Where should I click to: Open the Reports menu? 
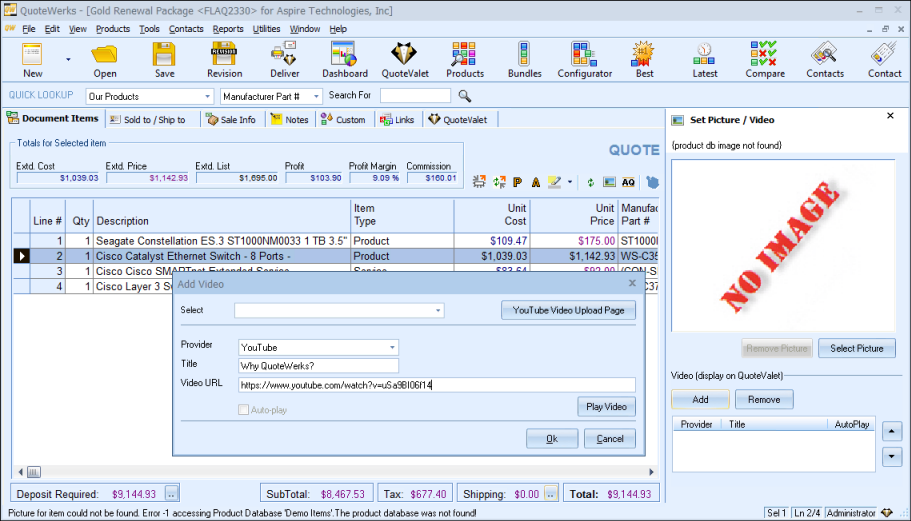(x=228, y=29)
